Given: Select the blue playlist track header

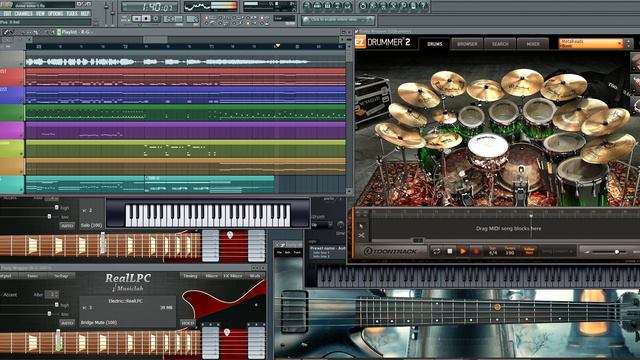Looking at the screenshot, I should coord(12,95).
